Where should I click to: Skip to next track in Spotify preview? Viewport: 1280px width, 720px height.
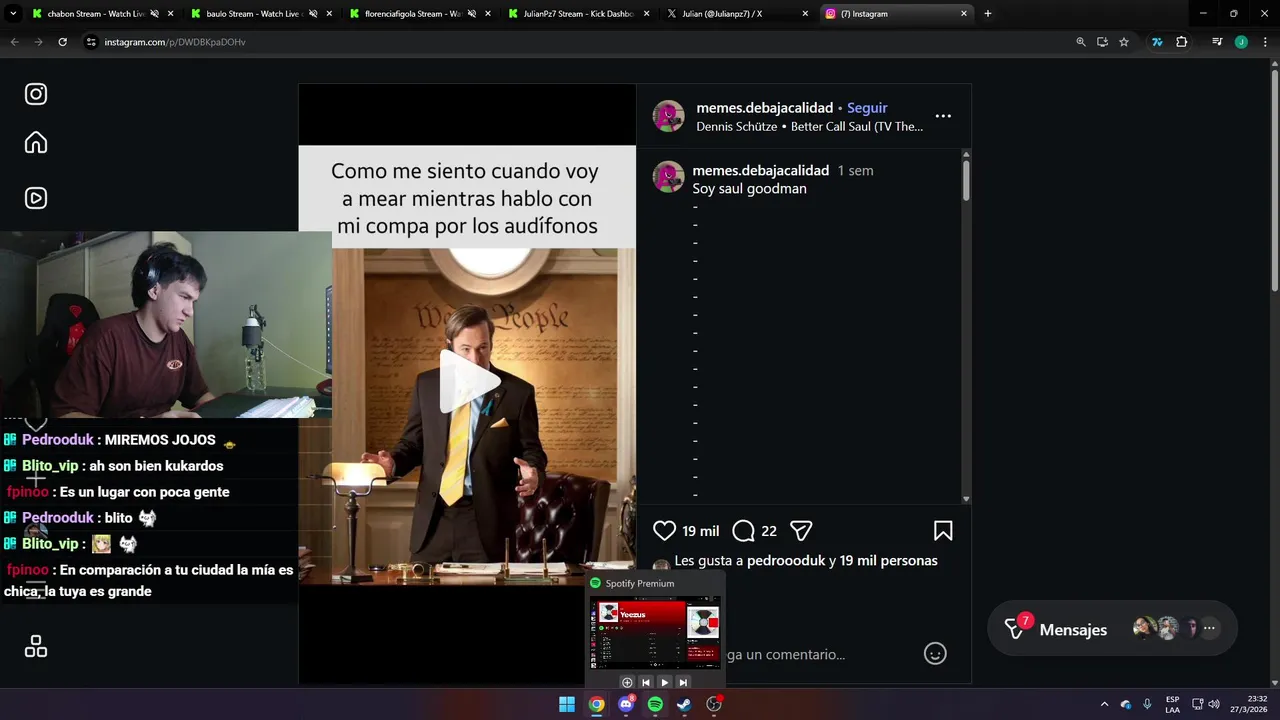click(x=683, y=682)
